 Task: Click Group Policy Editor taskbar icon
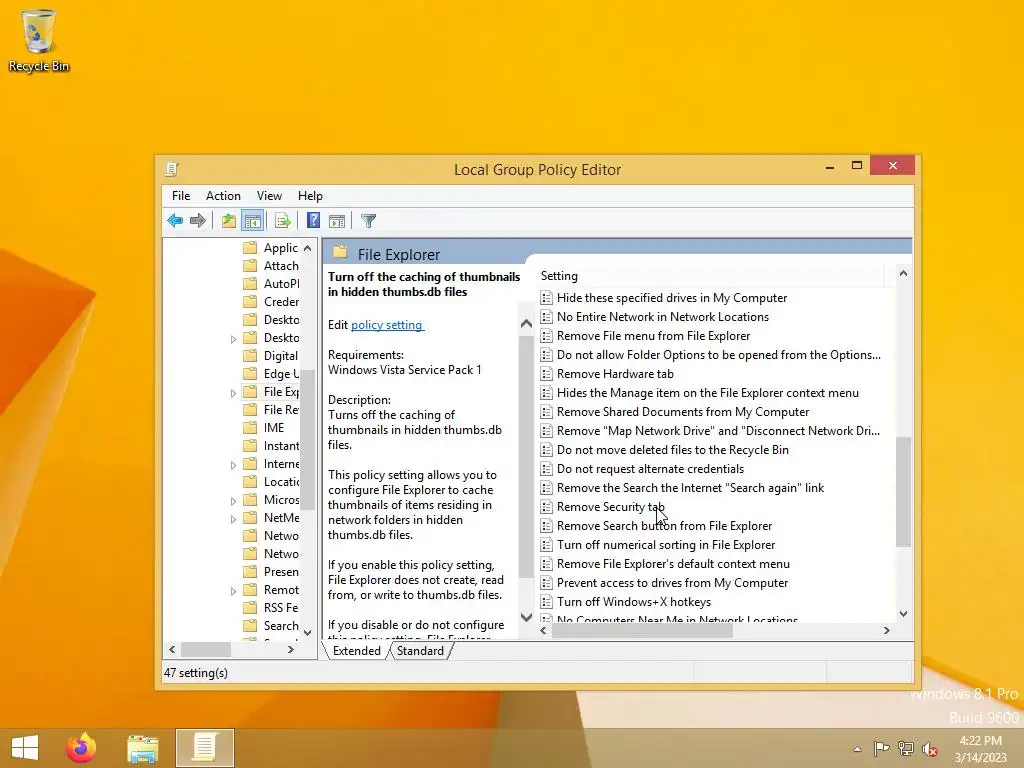click(x=204, y=748)
